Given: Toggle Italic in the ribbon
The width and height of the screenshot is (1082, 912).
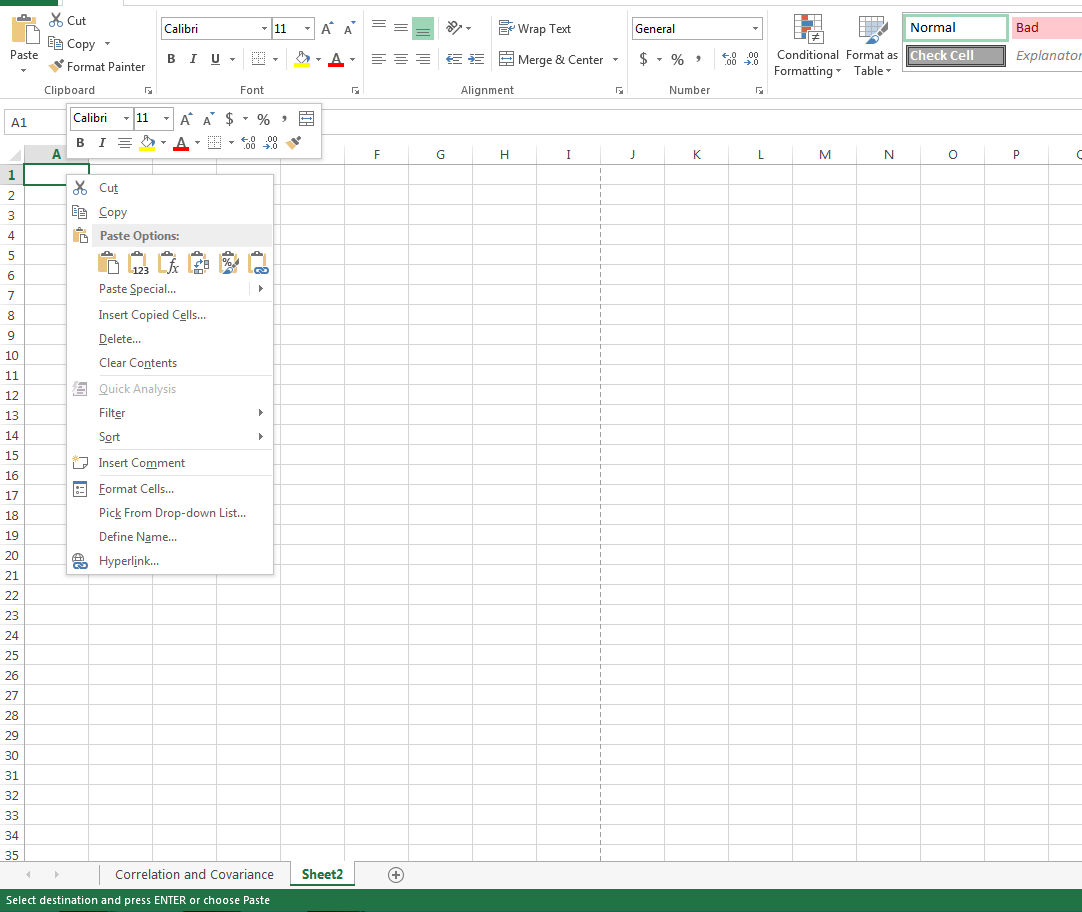Looking at the screenshot, I should [x=193, y=59].
